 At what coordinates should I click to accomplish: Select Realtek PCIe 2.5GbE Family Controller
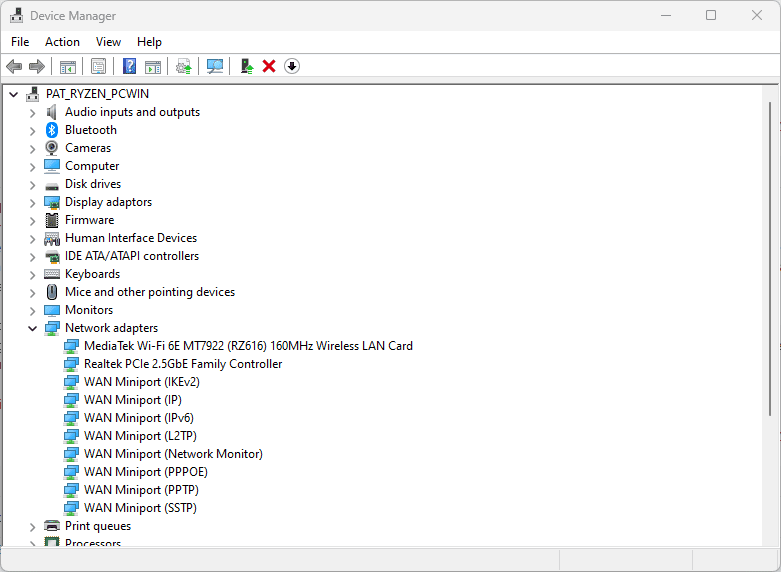183,364
